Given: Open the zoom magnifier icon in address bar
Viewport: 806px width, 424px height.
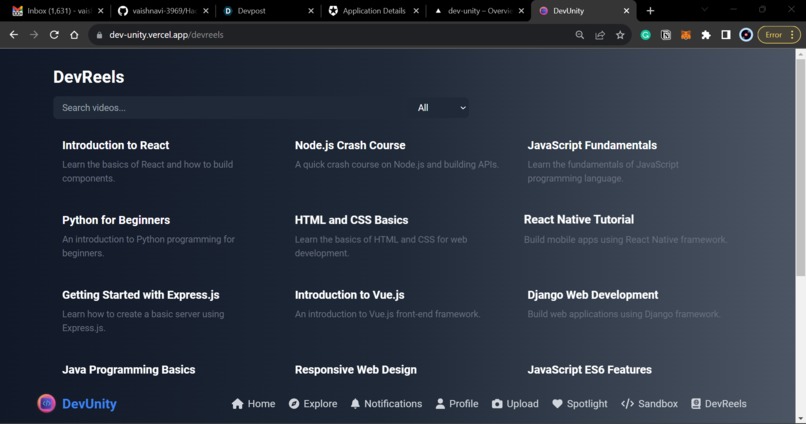Looking at the screenshot, I should (579, 35).
